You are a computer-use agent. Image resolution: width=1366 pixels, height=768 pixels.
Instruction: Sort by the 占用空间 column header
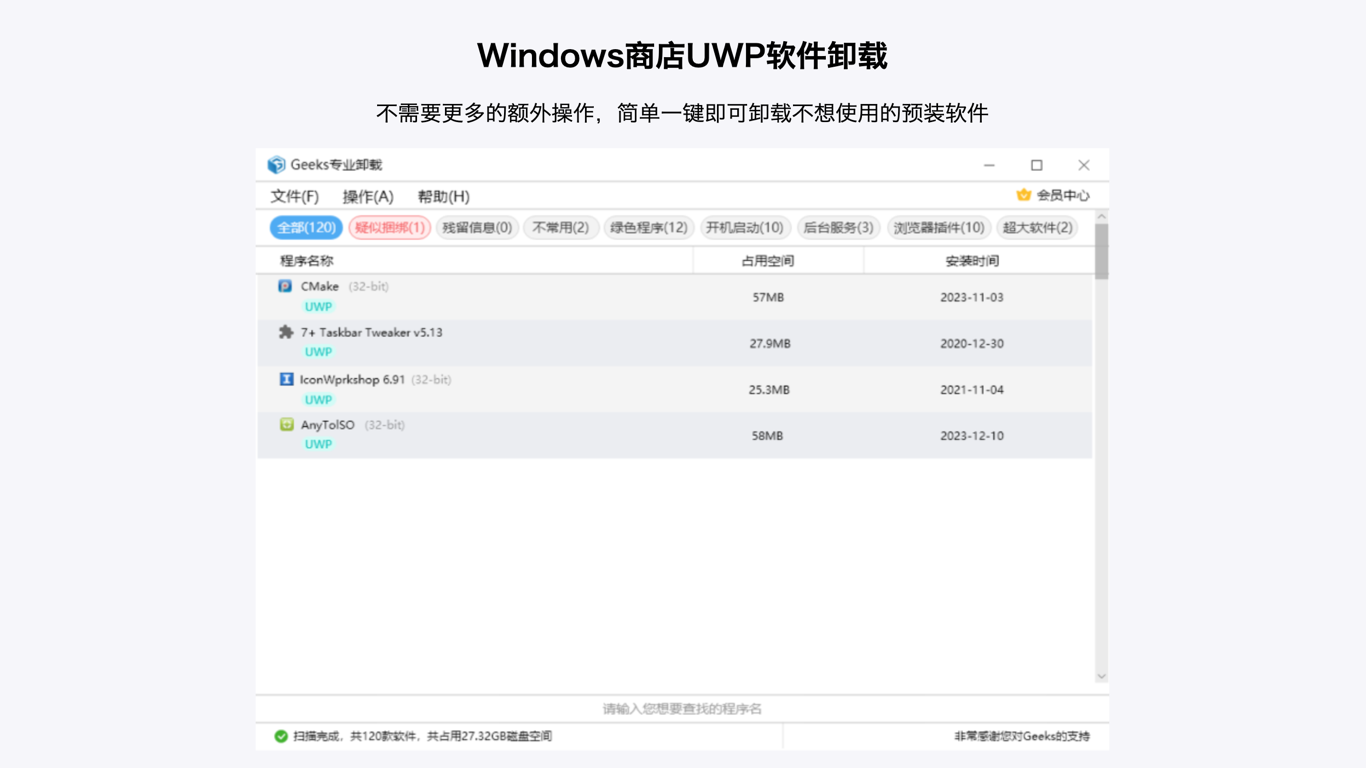click(767, 261)
